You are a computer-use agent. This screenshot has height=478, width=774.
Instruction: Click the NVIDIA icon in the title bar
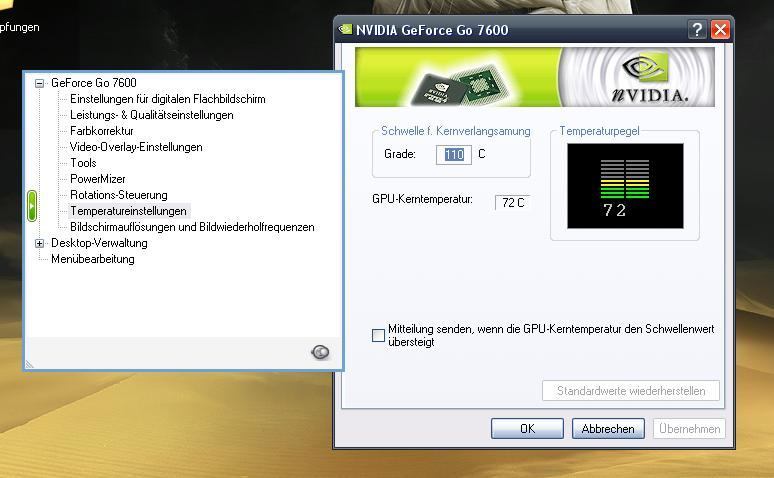pos(345,30)
